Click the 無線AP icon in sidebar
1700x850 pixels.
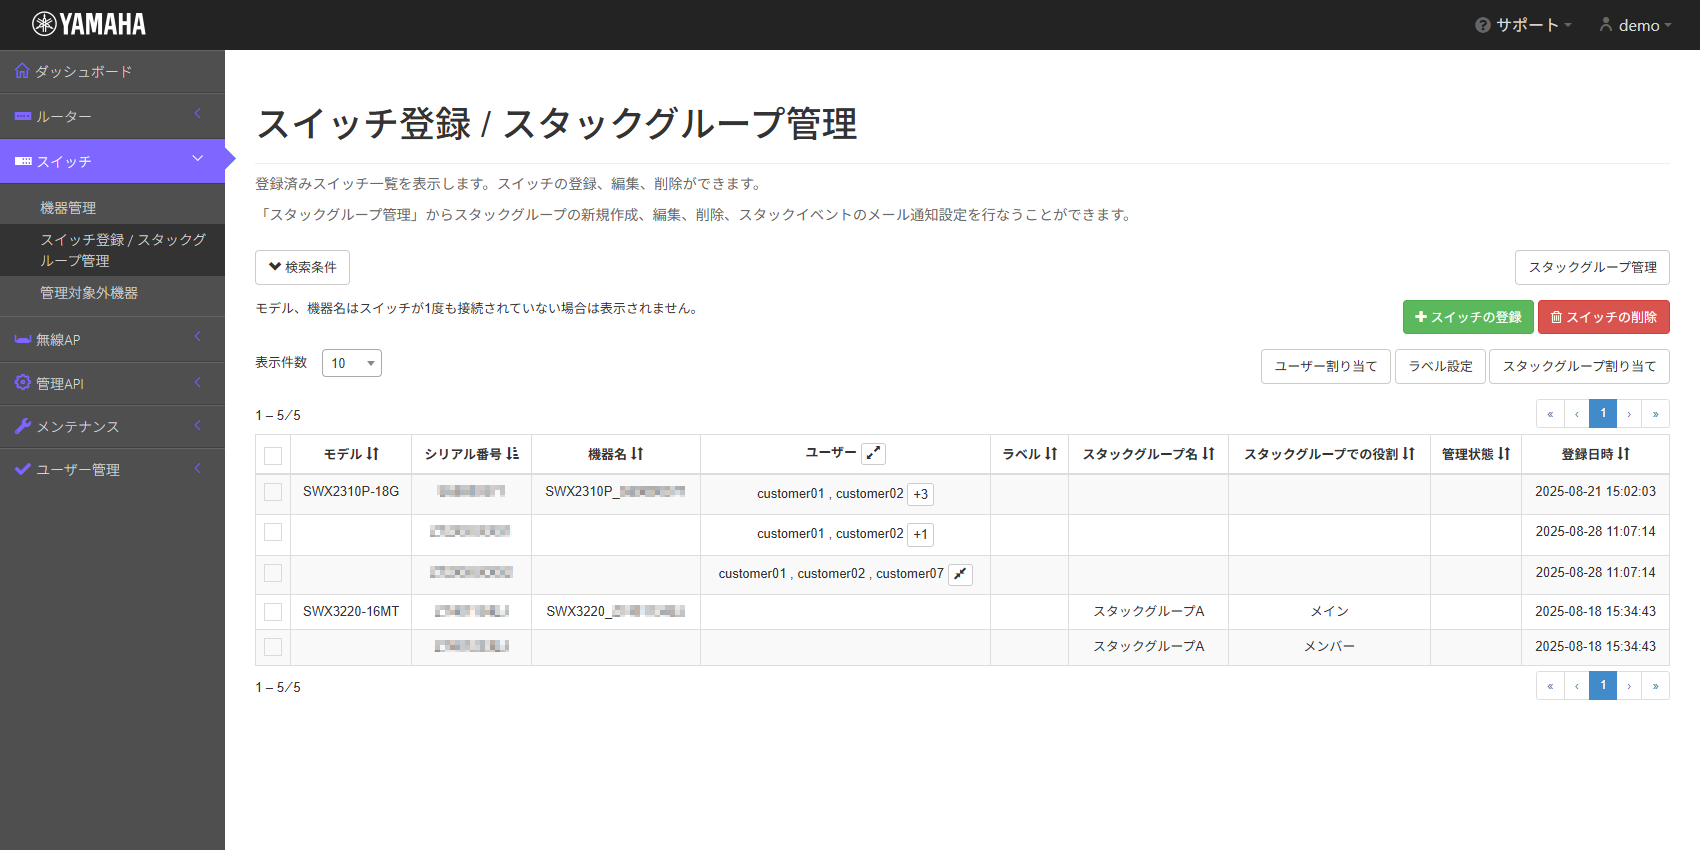[x=23, y=339]
